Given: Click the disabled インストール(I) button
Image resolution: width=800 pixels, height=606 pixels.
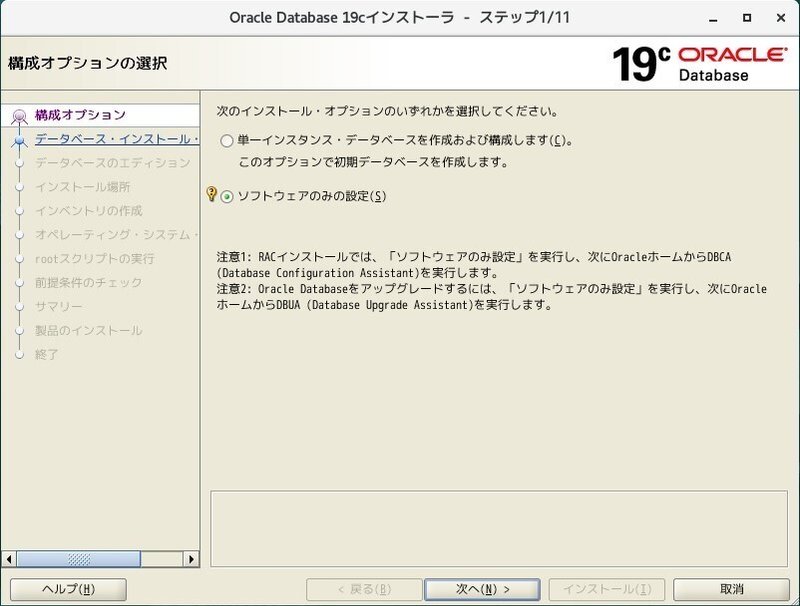Looking at the screenshot, I should pyautogui.click(x=607, y=590).
